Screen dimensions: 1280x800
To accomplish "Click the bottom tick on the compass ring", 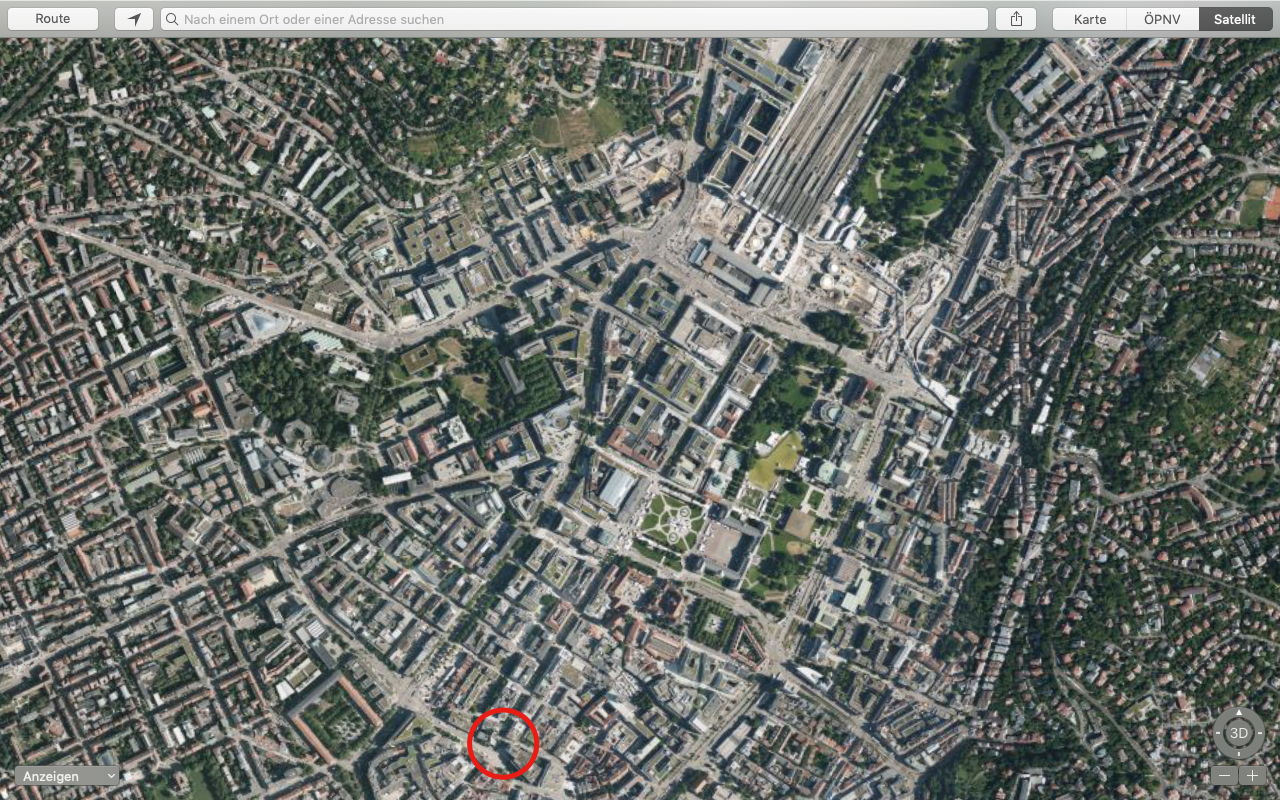I will (1239, 753).
